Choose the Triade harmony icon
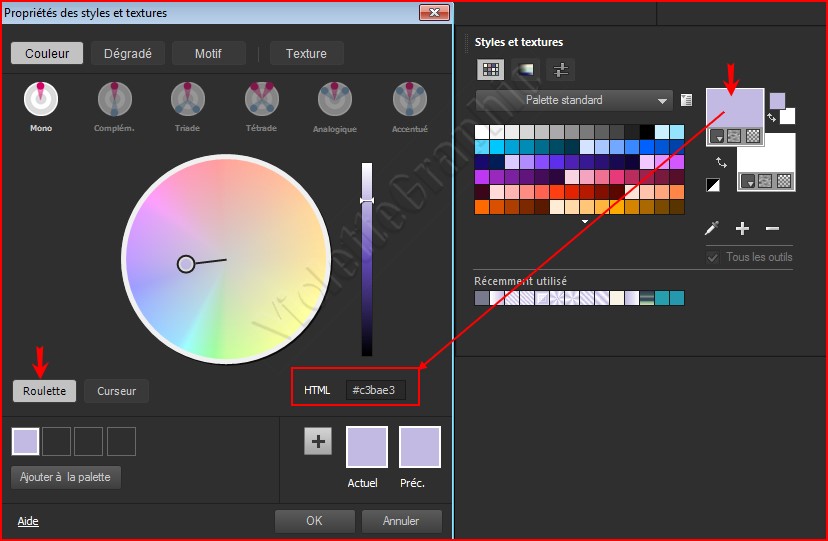 (187, 99)
